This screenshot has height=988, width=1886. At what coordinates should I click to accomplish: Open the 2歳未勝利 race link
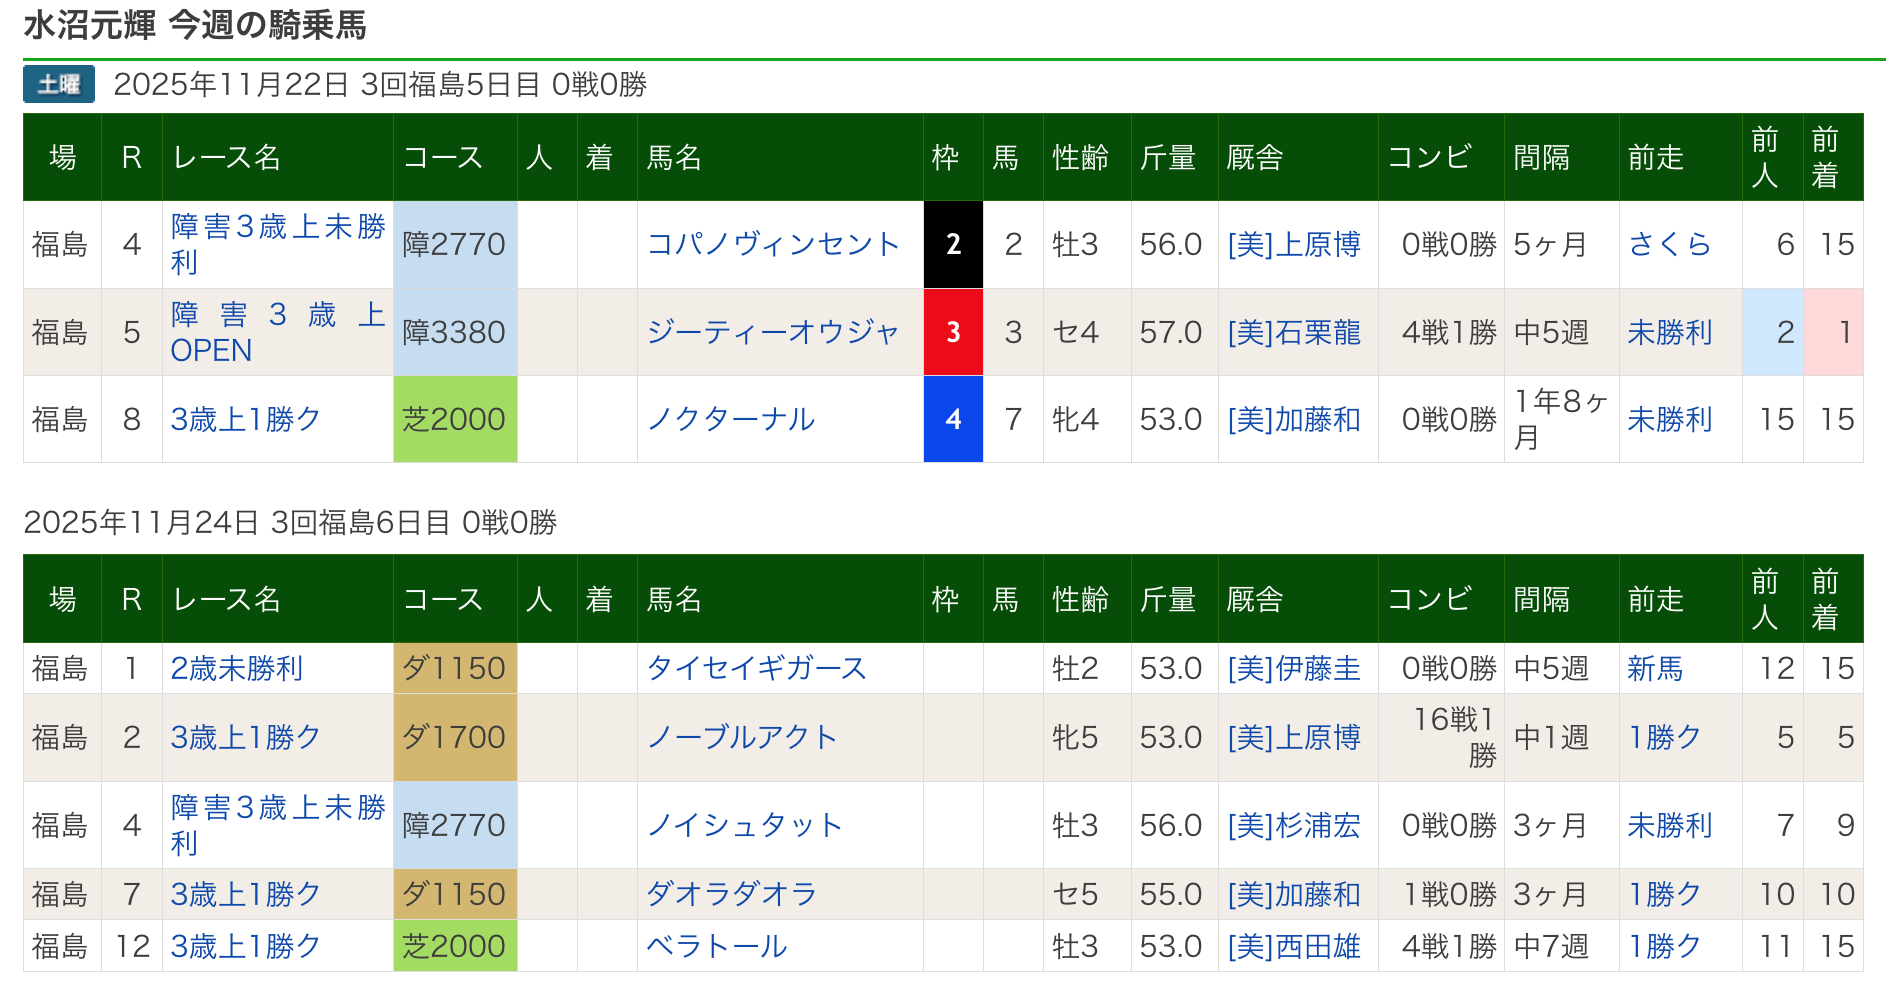tap(237, 668)
